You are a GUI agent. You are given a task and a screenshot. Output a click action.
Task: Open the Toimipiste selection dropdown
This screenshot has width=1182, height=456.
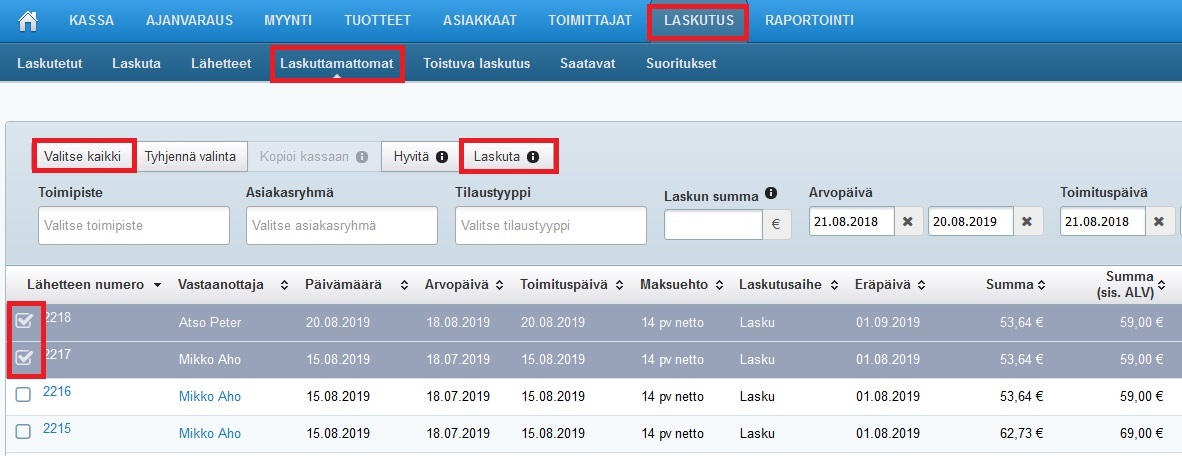tap(134, 226)
